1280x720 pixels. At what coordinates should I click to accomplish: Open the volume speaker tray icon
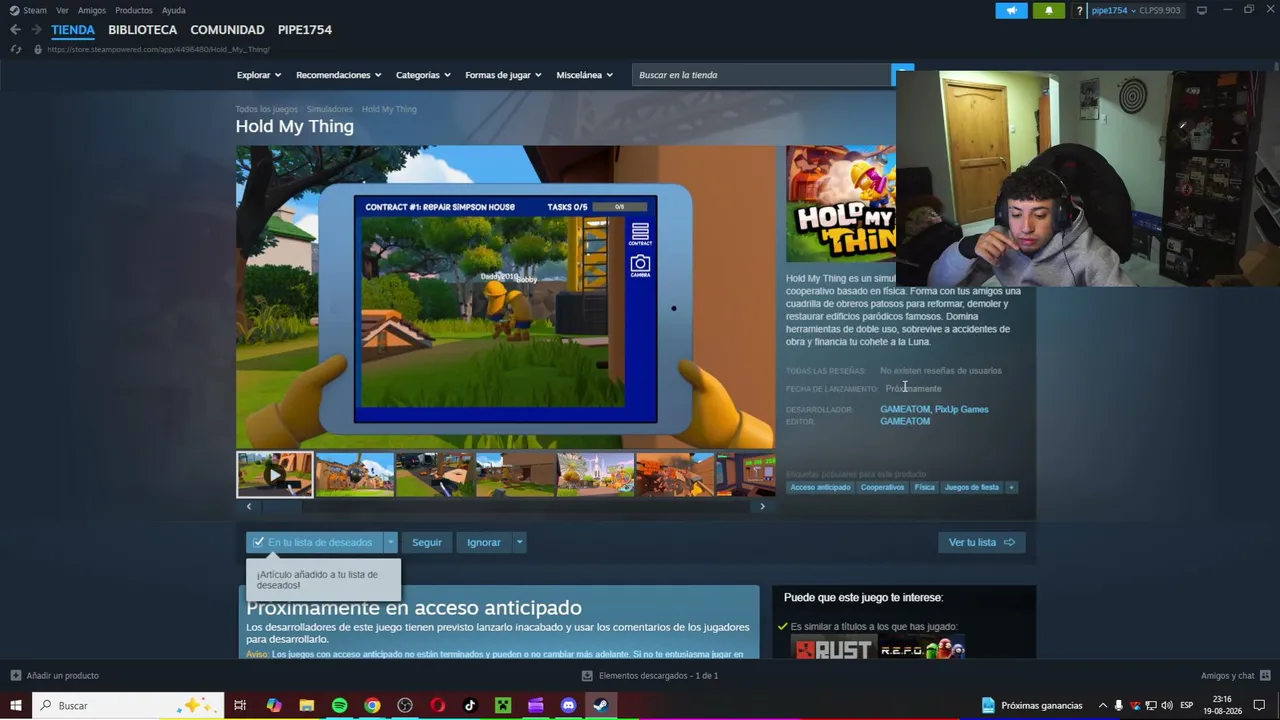(x=1166, y=706)
